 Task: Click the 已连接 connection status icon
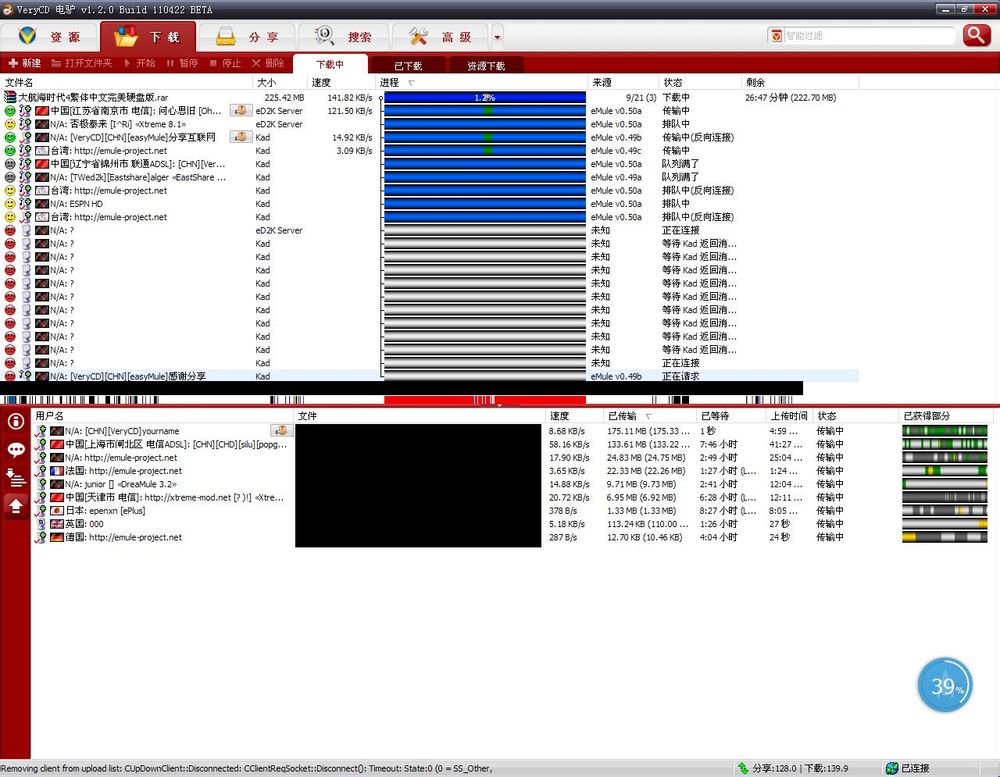tap(892, 768)
